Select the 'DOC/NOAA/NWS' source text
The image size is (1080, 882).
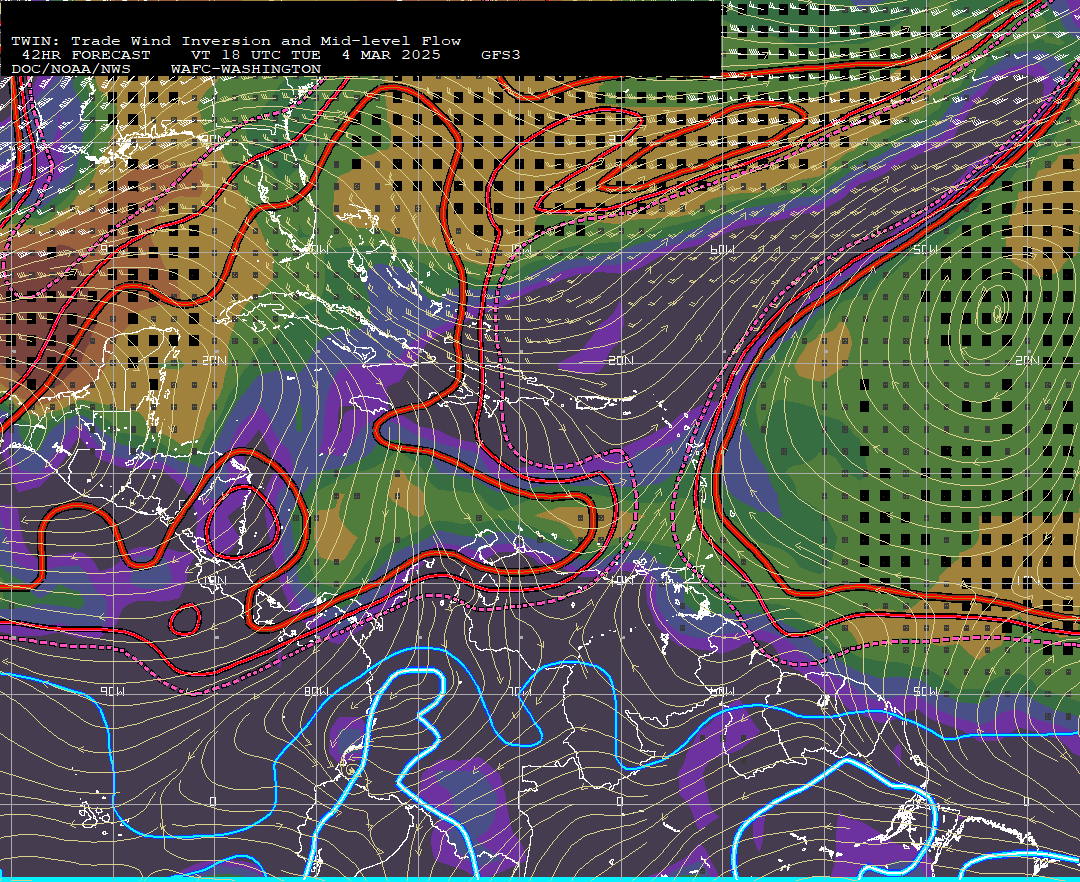pyautogui.click(x=71, y=70)
